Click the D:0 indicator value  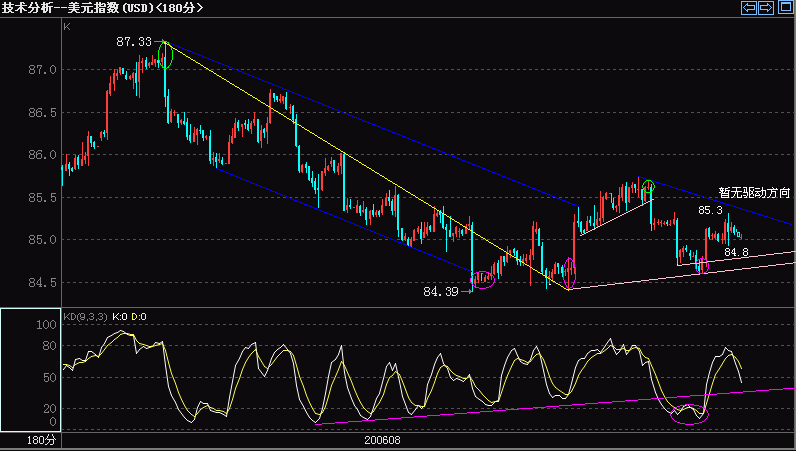coord(139,317)
